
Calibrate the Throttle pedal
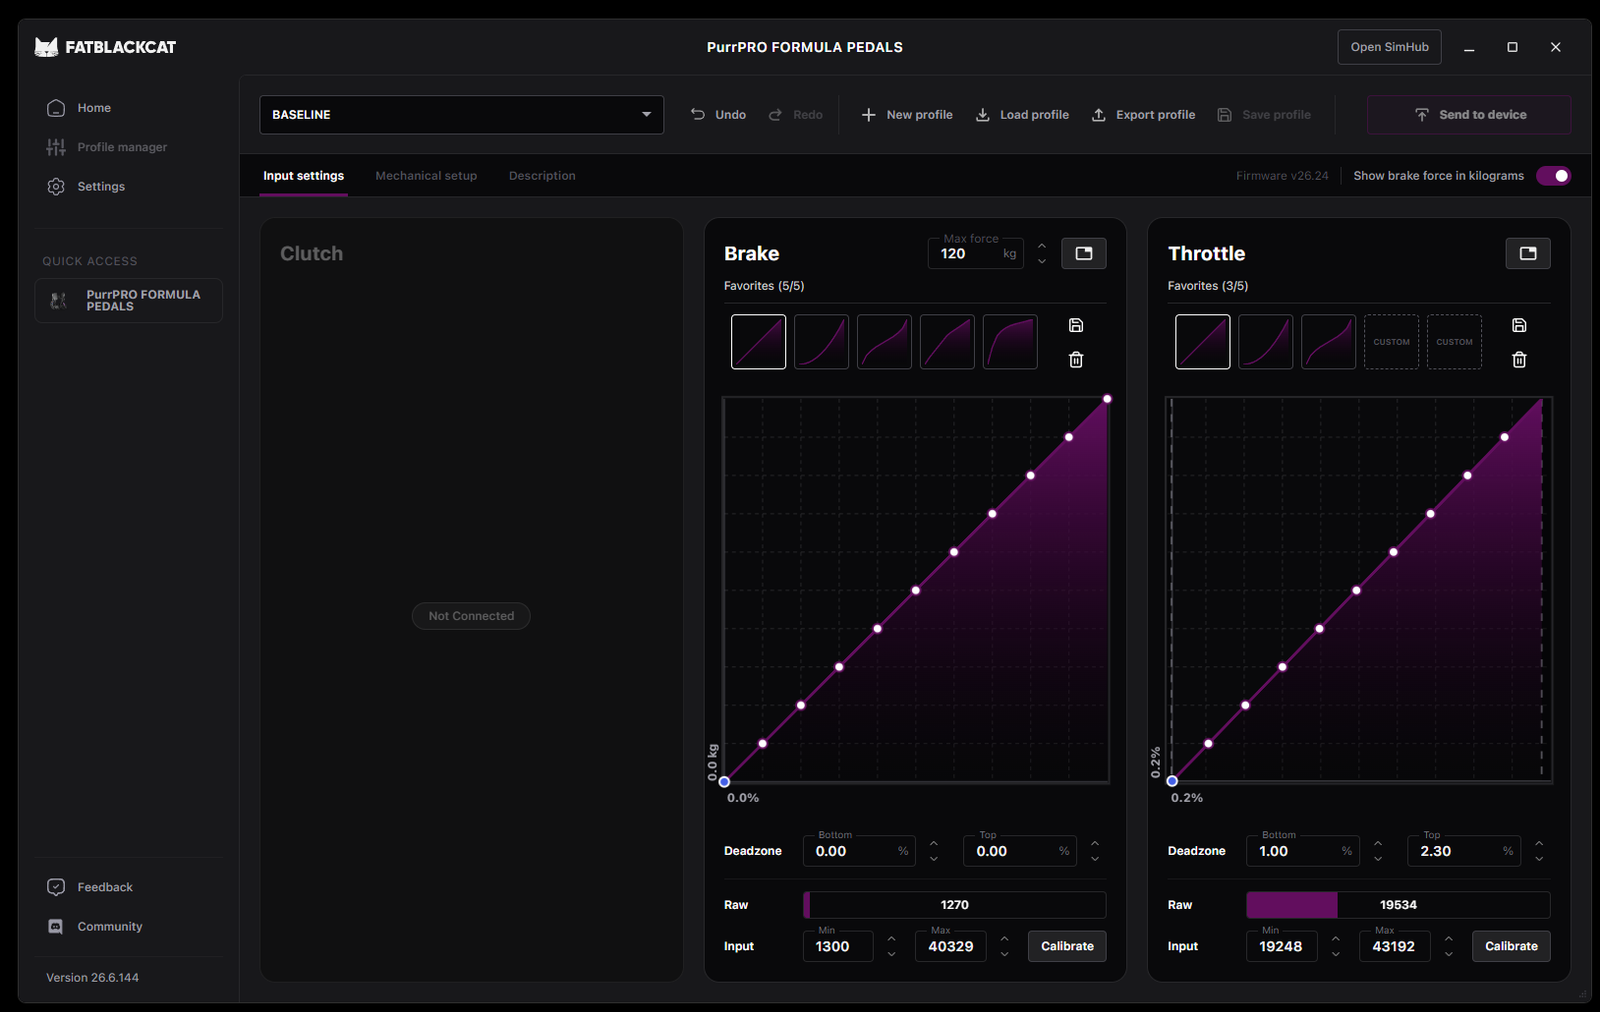point(1511,946)
